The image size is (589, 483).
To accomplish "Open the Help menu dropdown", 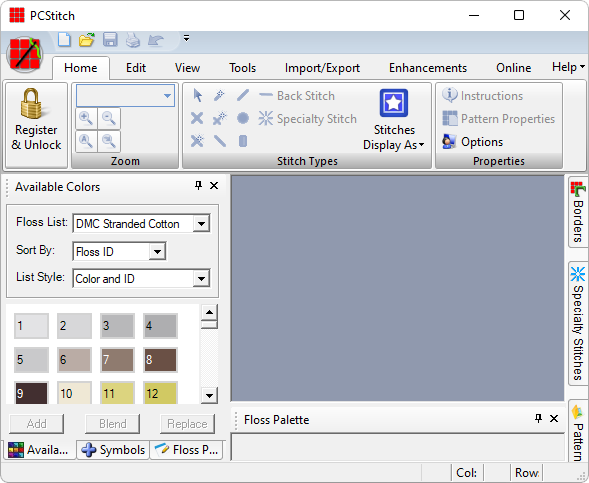I will click(x=568, y=67).
